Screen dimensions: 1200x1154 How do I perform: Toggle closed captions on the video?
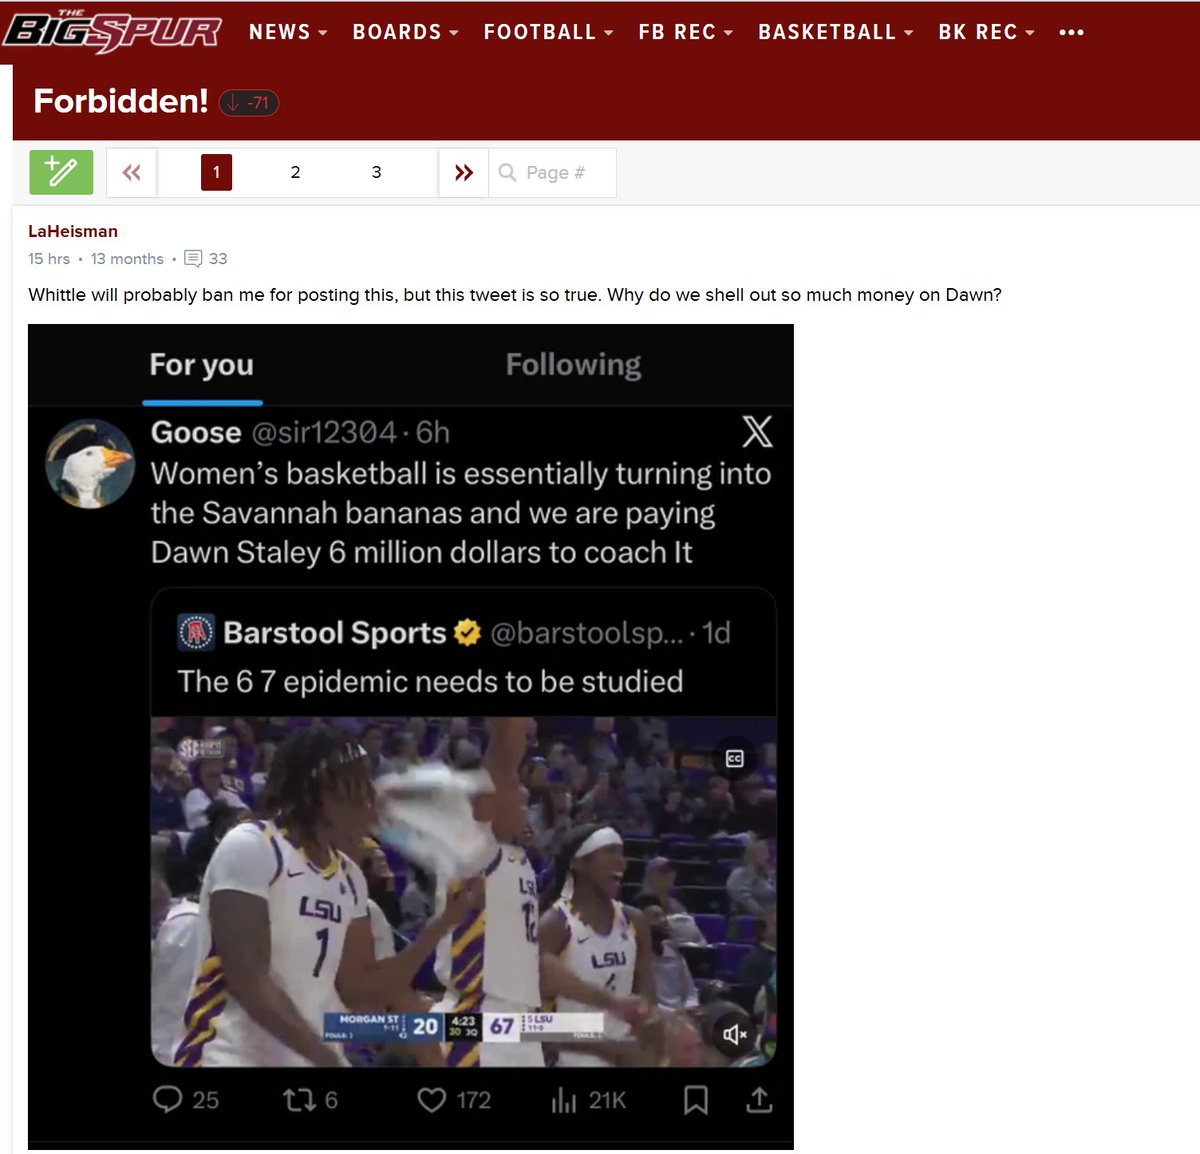pos(735,759)
